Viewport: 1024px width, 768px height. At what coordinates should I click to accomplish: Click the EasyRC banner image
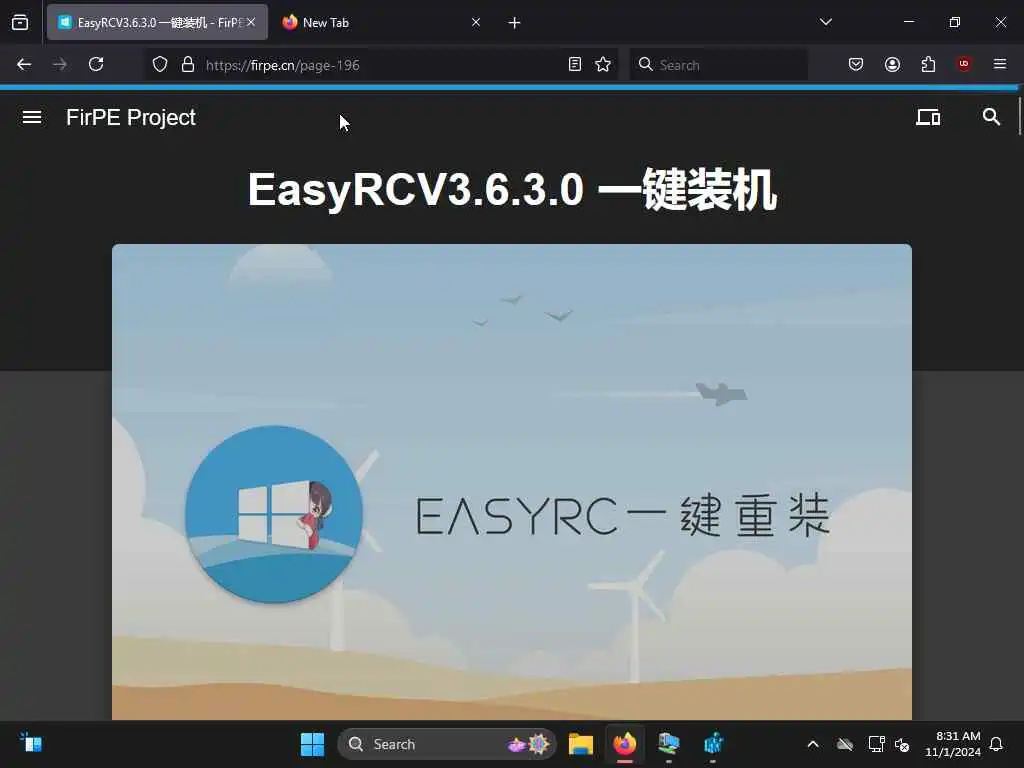tap(512, 482)
